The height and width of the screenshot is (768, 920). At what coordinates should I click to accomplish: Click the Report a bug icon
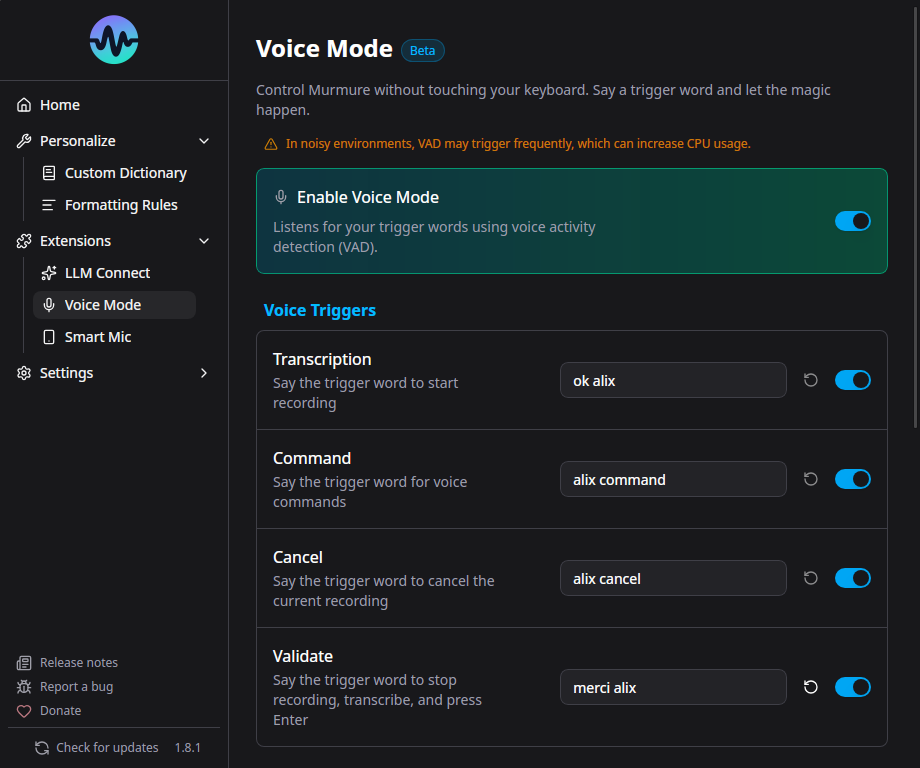[22, 686]
